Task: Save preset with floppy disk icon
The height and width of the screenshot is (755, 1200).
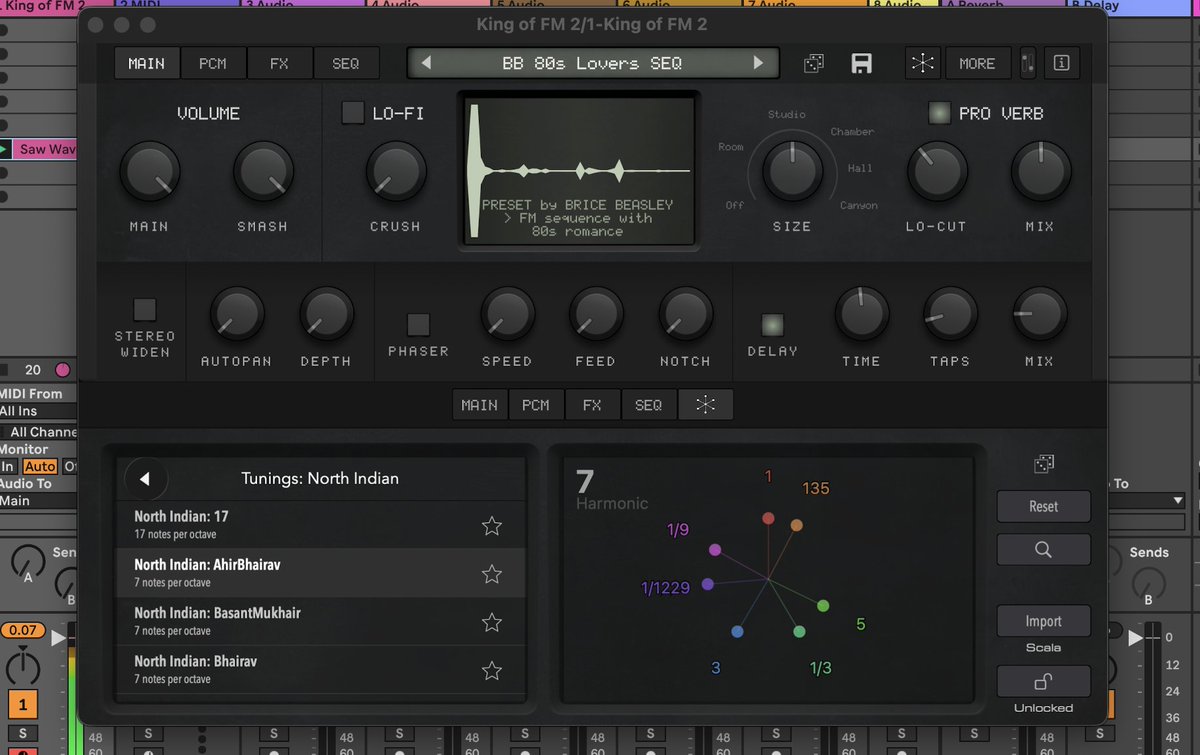Action: point(861,63)
